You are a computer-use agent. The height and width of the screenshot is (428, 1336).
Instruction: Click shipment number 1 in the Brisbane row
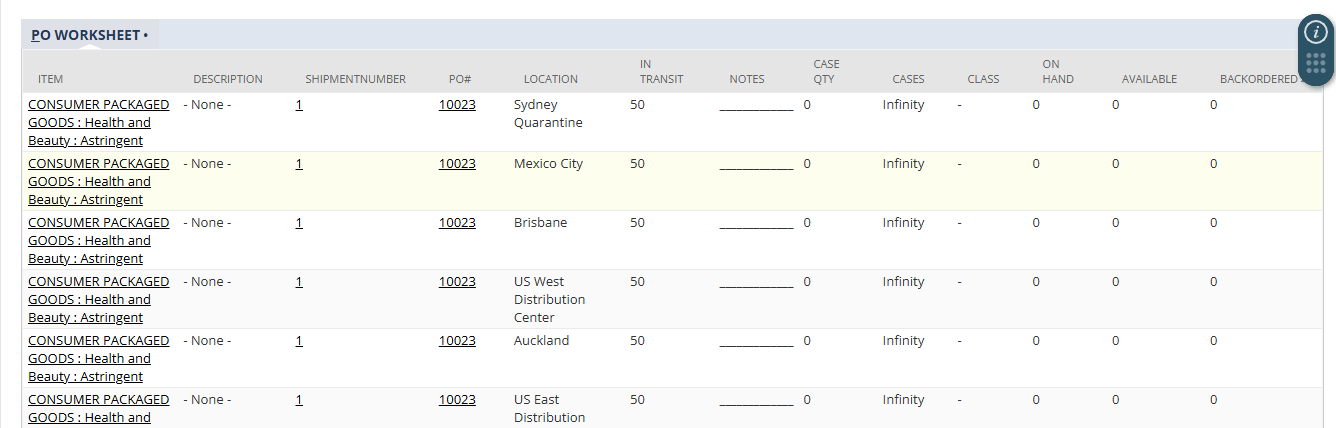coord(299,223)
